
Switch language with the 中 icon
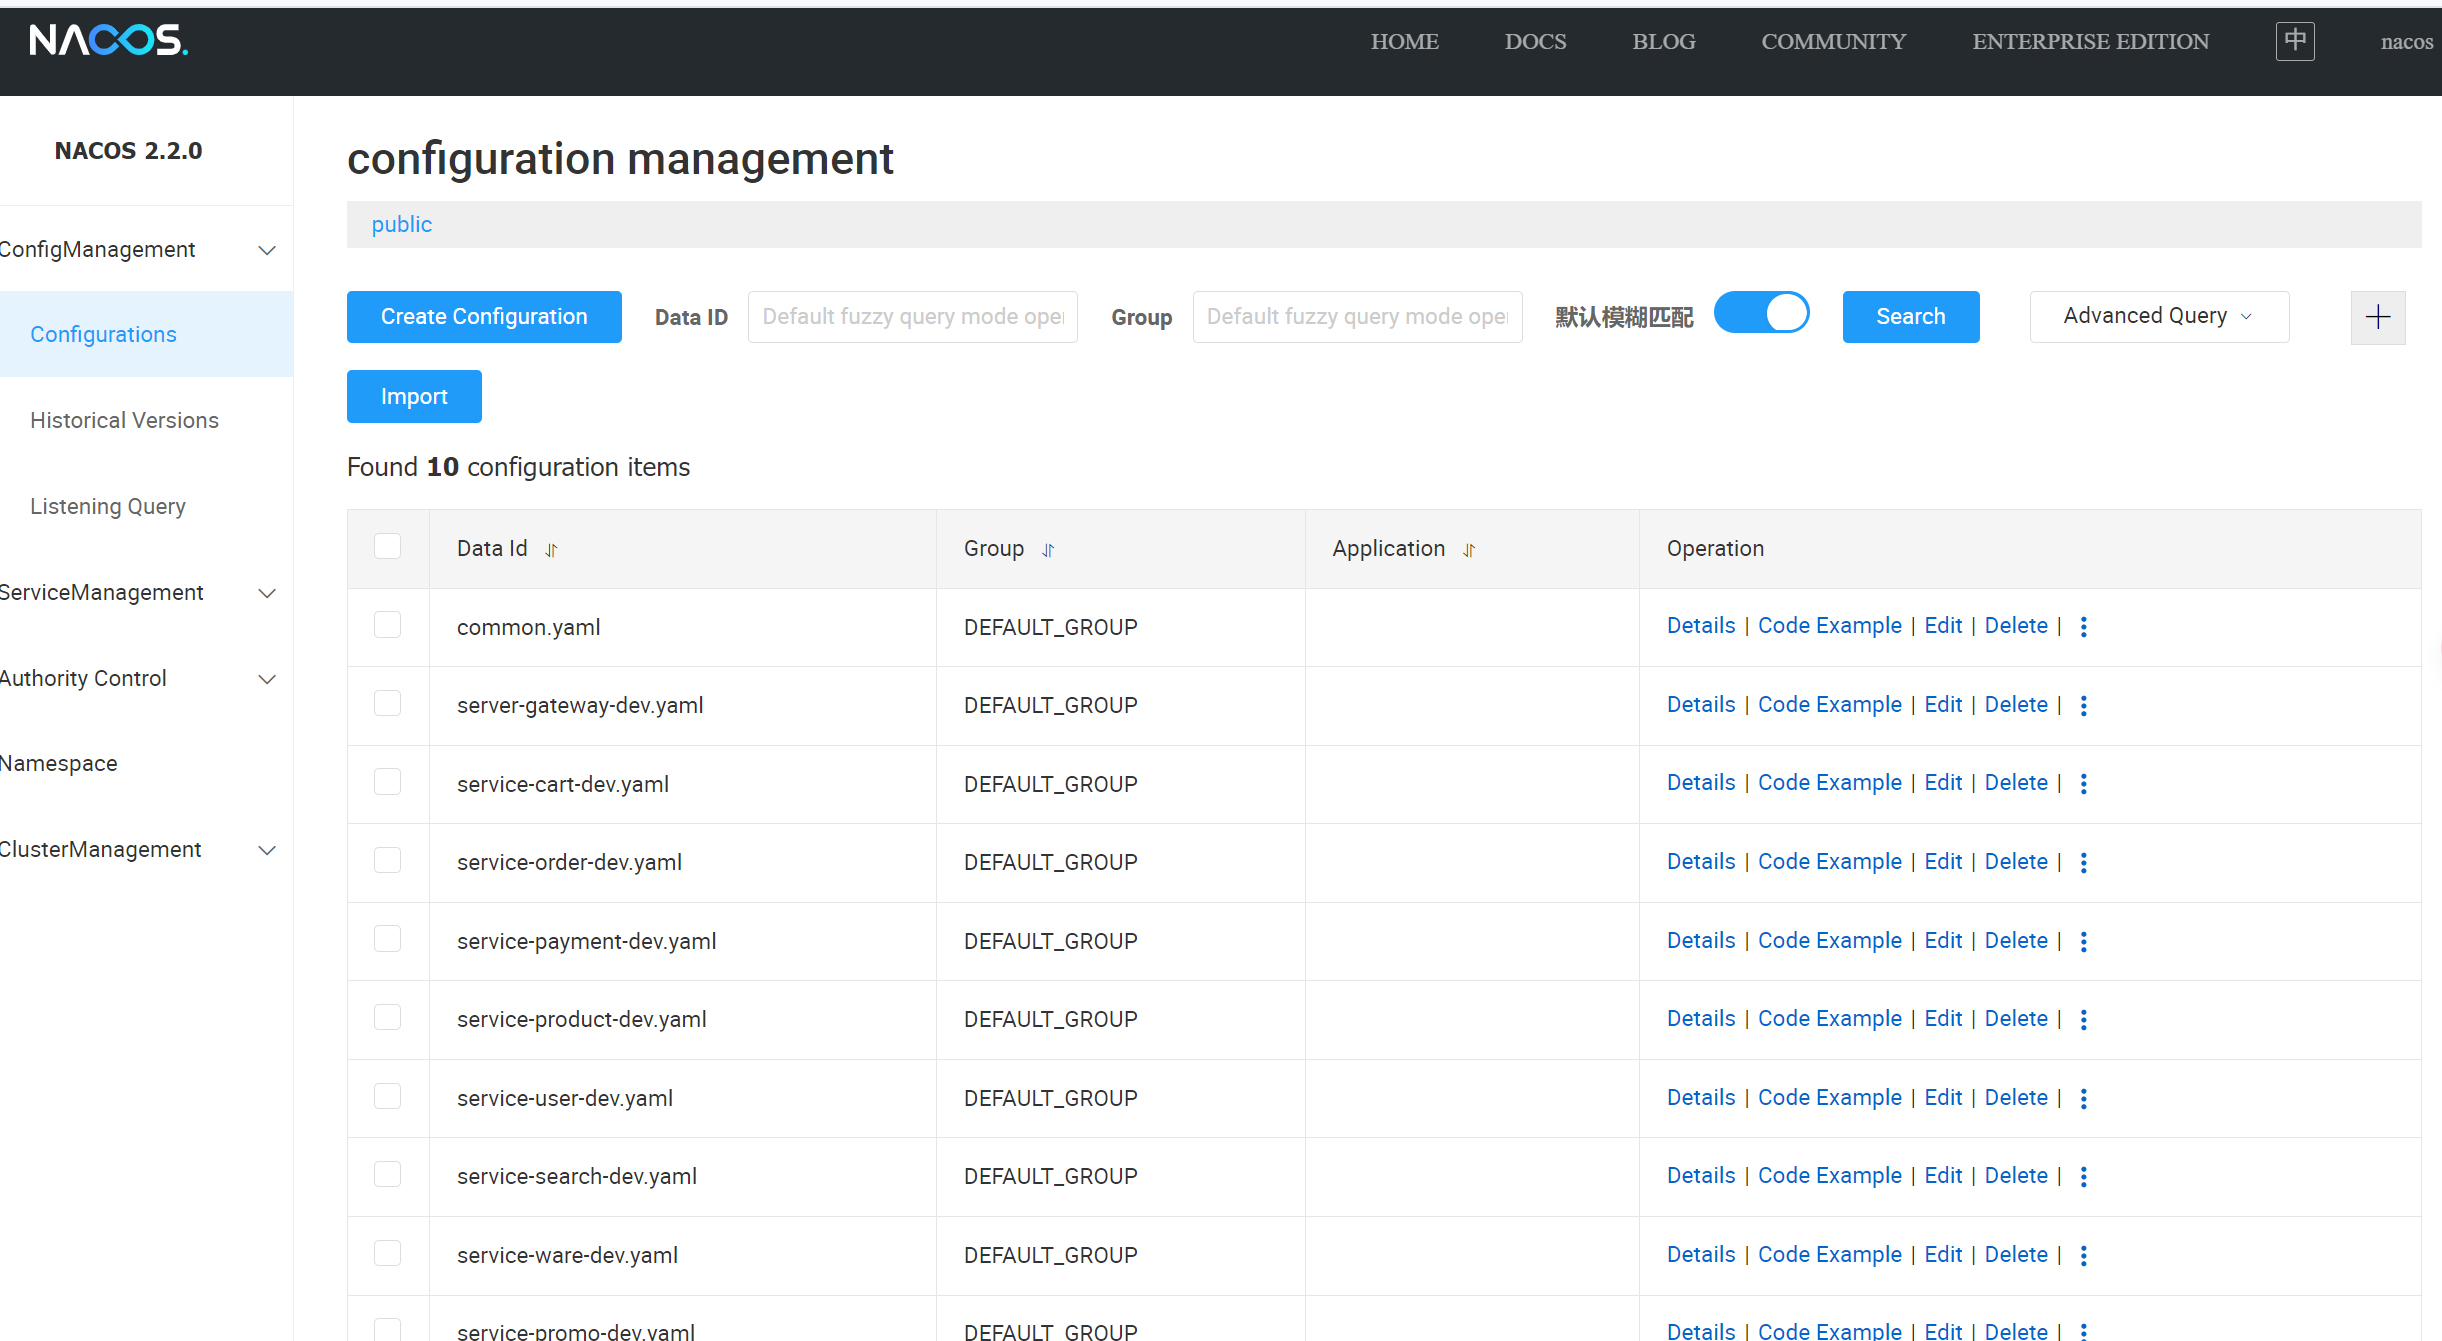2295,41
